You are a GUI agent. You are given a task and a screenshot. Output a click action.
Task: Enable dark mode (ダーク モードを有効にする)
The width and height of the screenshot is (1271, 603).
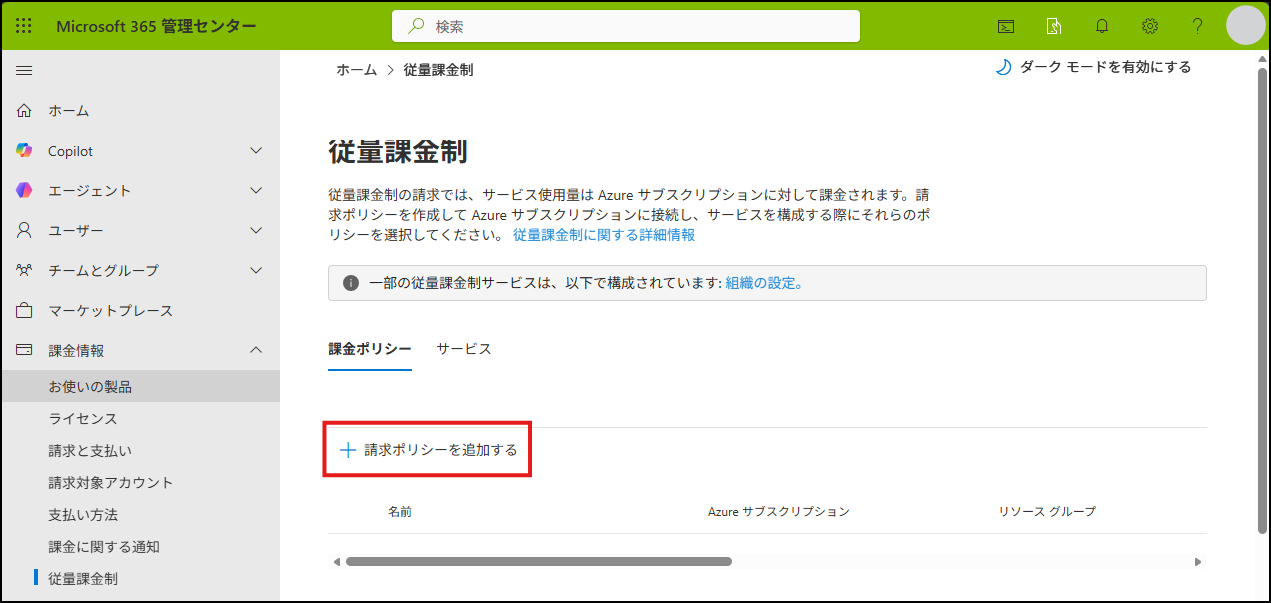(x=1093, y=67)
